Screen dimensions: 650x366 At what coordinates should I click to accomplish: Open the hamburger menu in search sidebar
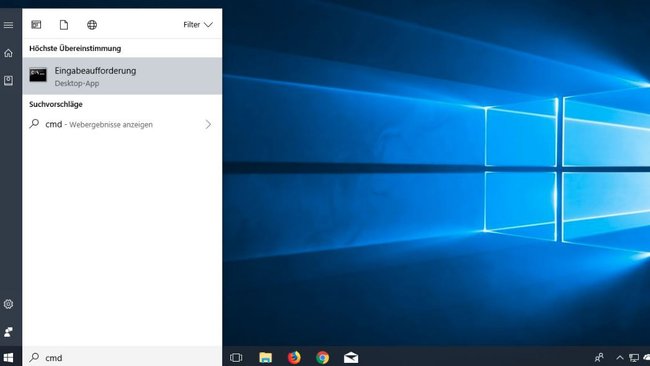[8, 25]
